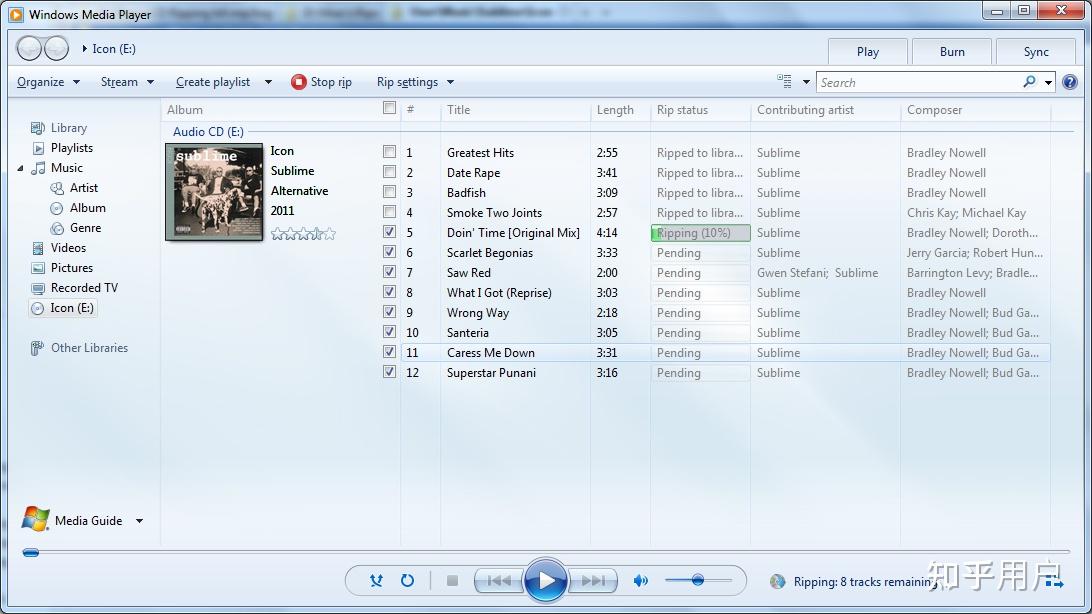The width and height of the screenshot is (1092, 614).
Task: Switch to the Burn tab
Action: click(951, 51)
